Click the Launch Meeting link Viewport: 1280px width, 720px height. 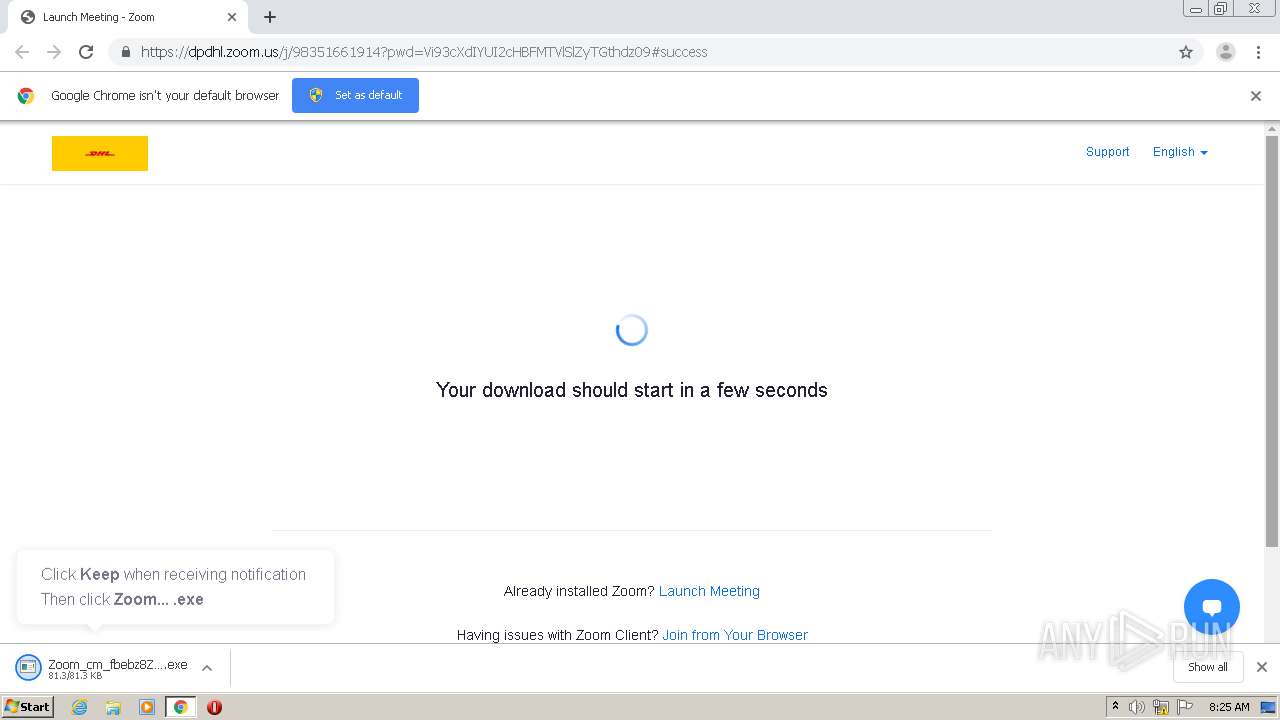point(709,591)
